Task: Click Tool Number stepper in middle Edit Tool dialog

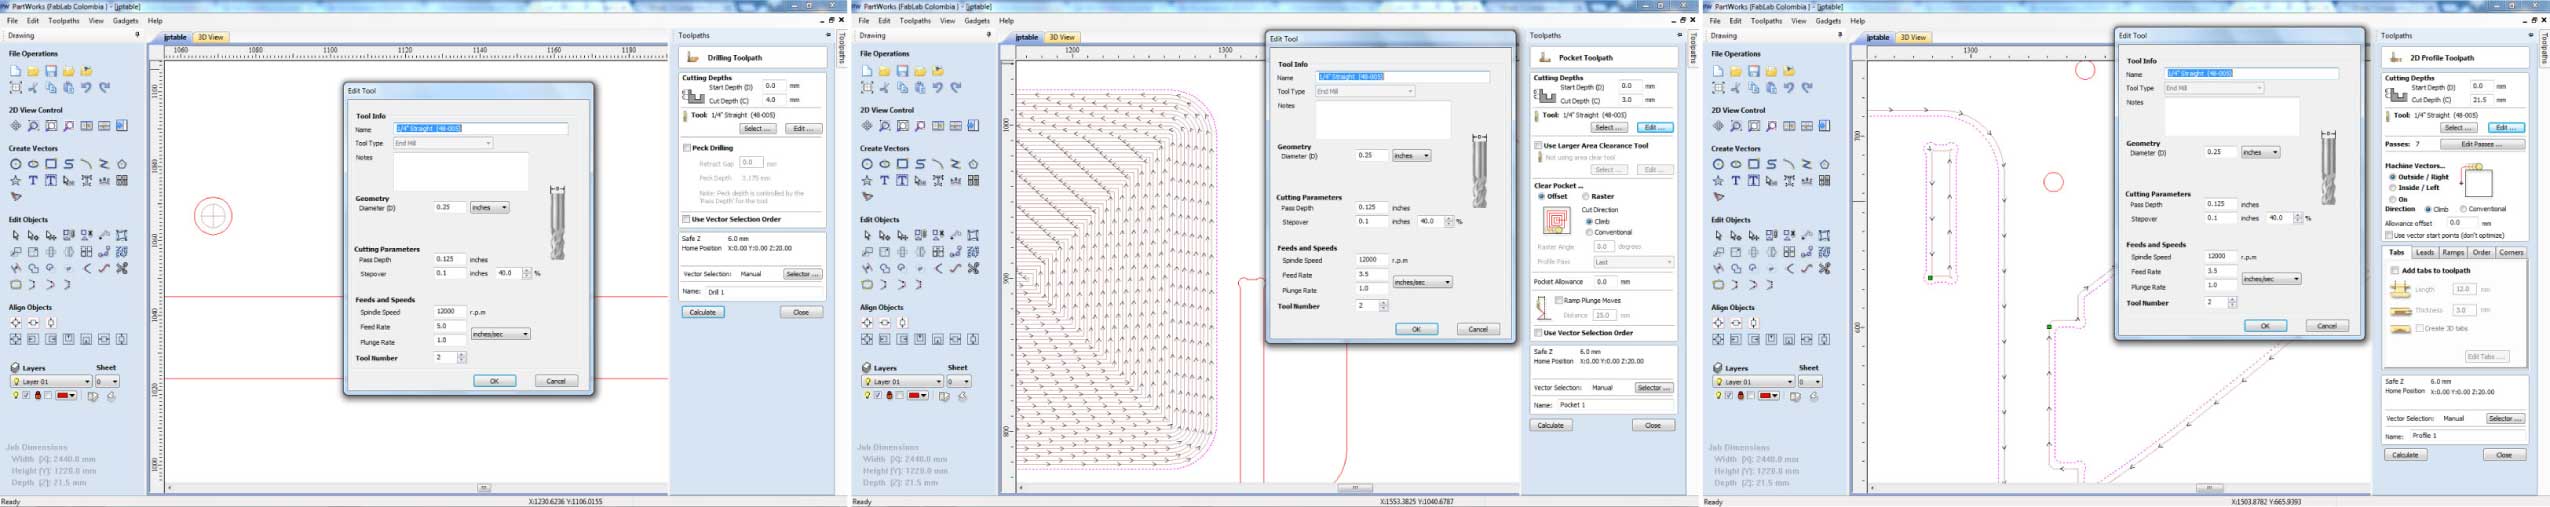Action: [1384, 306]
